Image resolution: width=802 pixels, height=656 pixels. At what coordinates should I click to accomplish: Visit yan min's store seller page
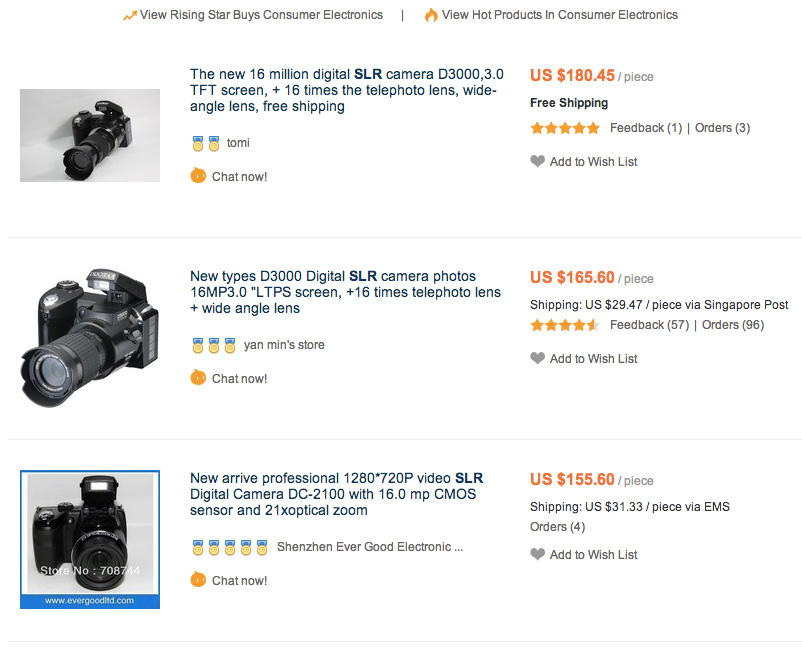pyautogui.click(x=284, y=345)
